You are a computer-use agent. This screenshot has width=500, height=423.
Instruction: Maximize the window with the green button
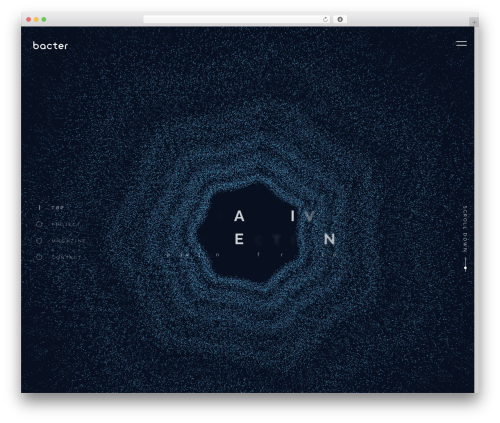click(44, 19)
